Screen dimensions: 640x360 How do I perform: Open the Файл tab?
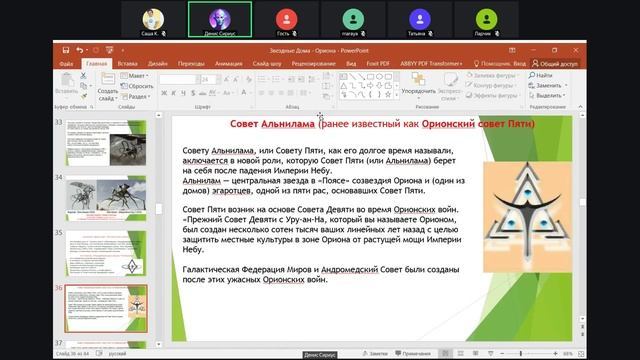tap(66, 64)
